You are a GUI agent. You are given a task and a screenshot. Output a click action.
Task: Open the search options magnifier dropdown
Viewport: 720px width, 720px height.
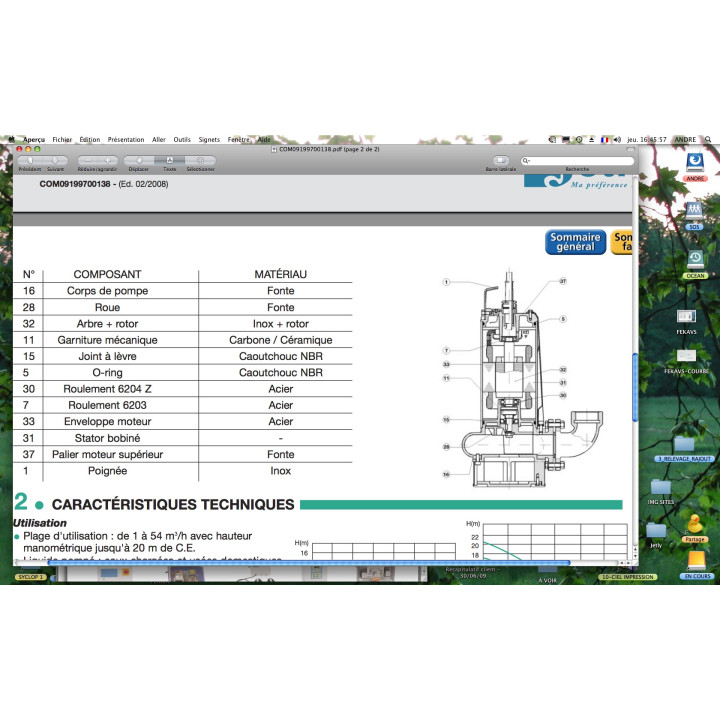526,161
